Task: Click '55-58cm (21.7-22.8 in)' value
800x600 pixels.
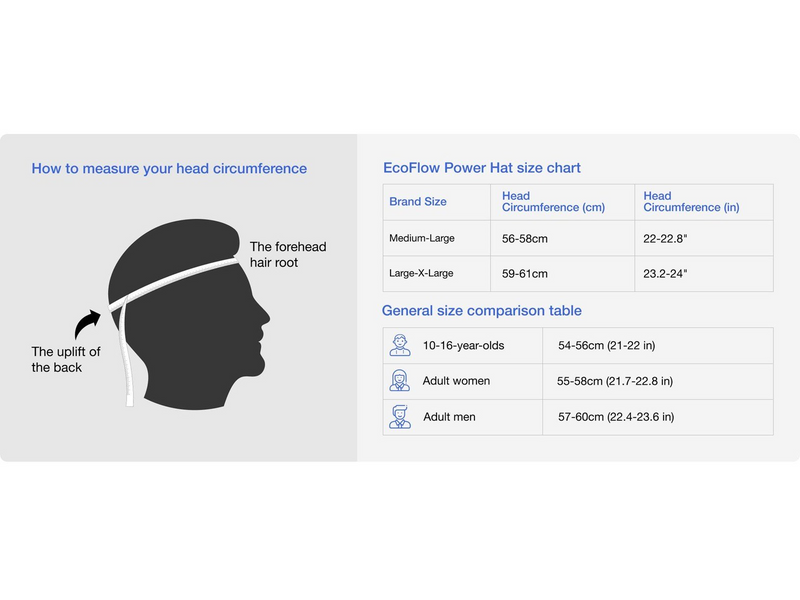Action: coord(615,381)
